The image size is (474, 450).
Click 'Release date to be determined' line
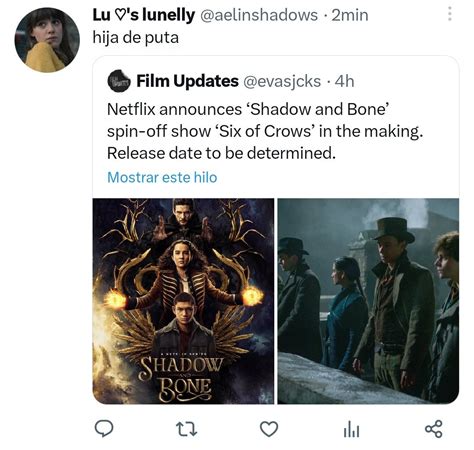[221, 153]
